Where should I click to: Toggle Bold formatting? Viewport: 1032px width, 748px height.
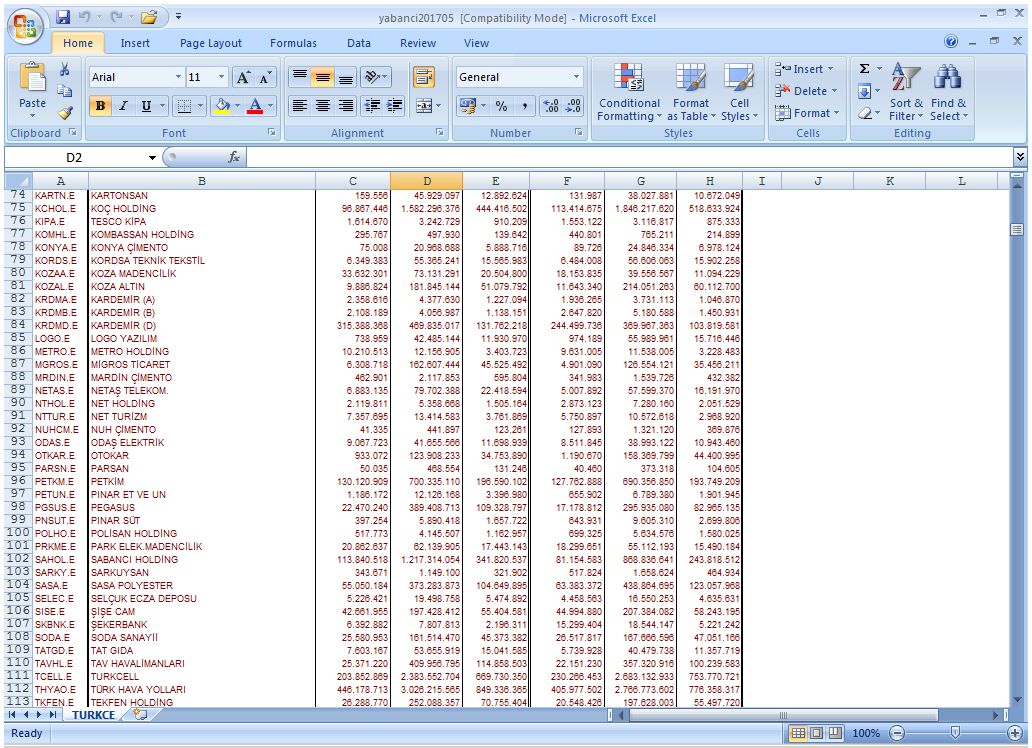(x=100, y=106)
